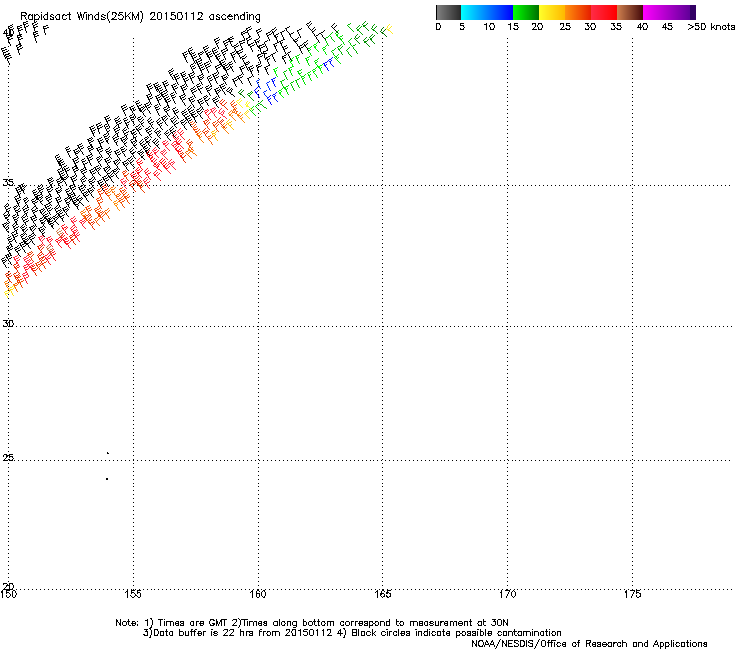Click the 'Black circles indicate possible contamination' note

point(456,633)
